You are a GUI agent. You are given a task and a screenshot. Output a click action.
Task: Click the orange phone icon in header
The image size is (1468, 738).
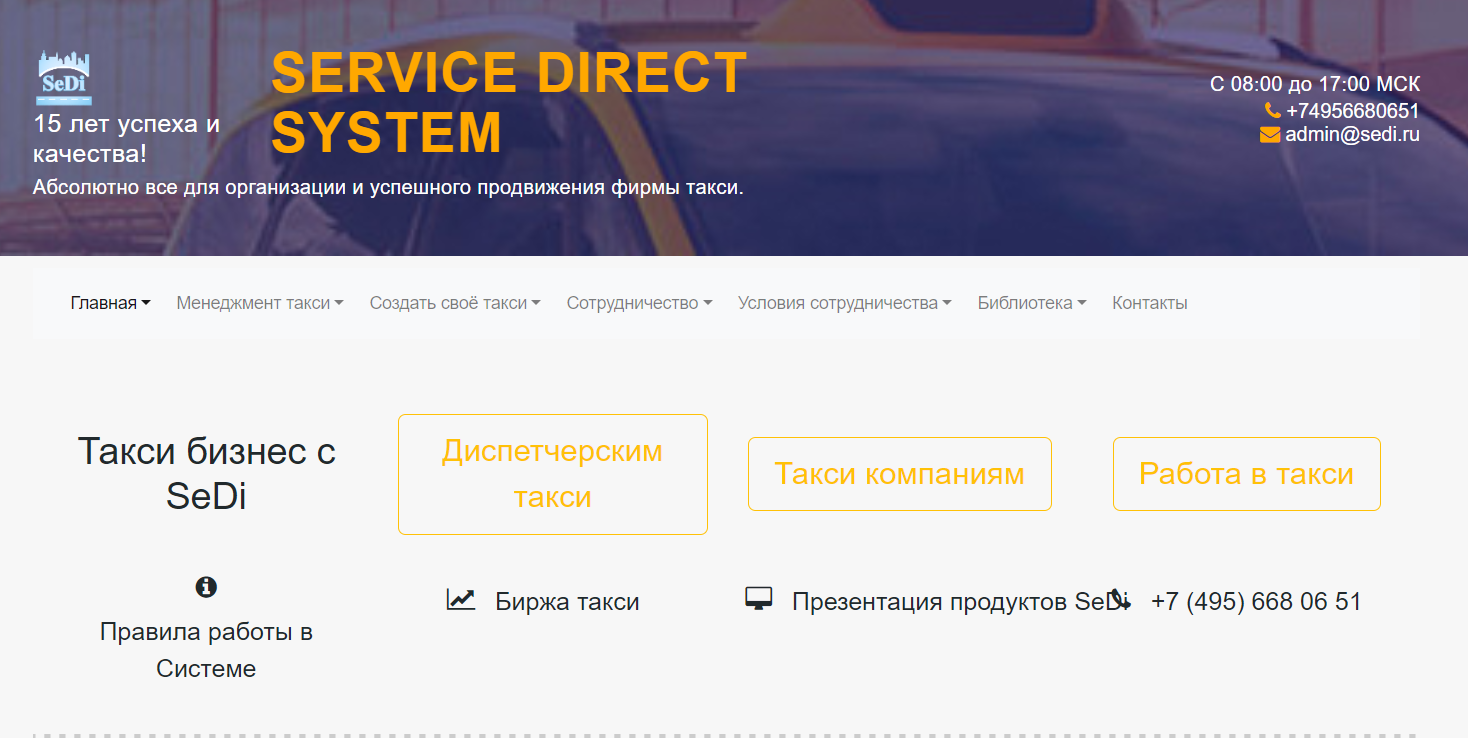click(x=1272, y=111)
